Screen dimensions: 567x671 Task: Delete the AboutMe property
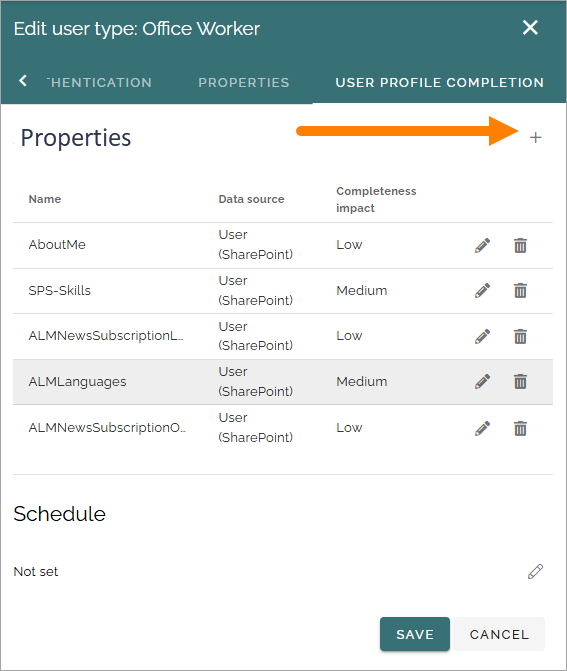pyautogui.click(x=520, y=245)
